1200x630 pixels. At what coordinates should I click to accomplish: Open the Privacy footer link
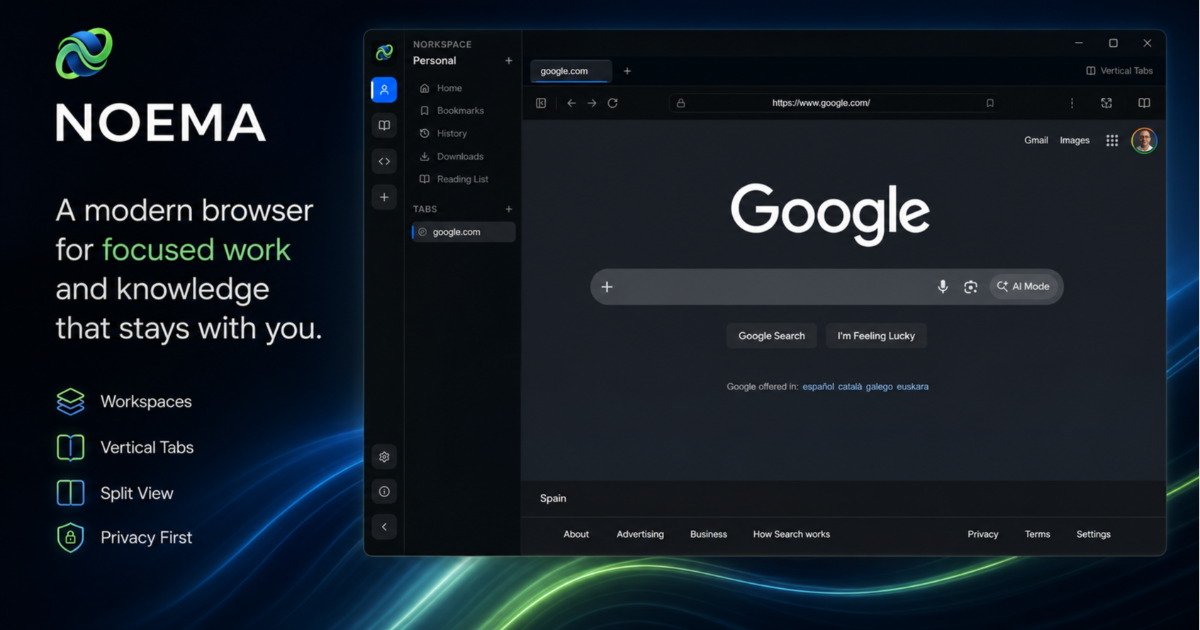tap(983, 534)
